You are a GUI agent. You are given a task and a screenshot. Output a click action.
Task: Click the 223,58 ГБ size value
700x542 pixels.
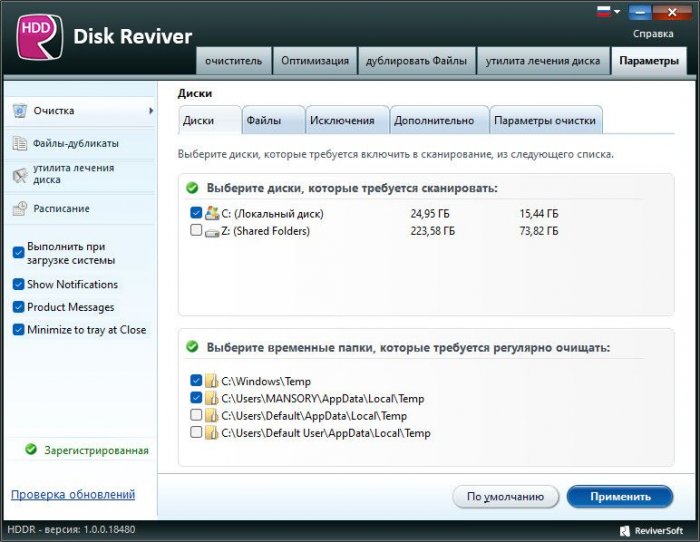[x=433, y=231]
